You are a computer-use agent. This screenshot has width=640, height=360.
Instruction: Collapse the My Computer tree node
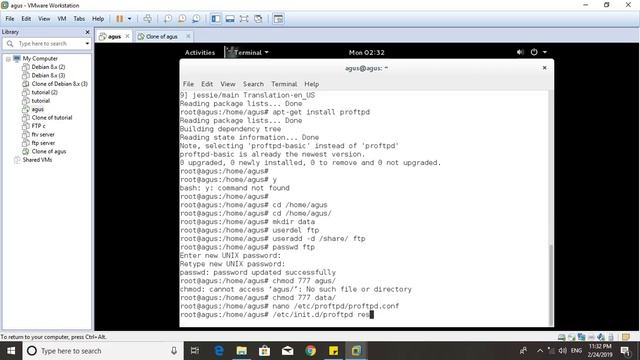tap(8, 59)
